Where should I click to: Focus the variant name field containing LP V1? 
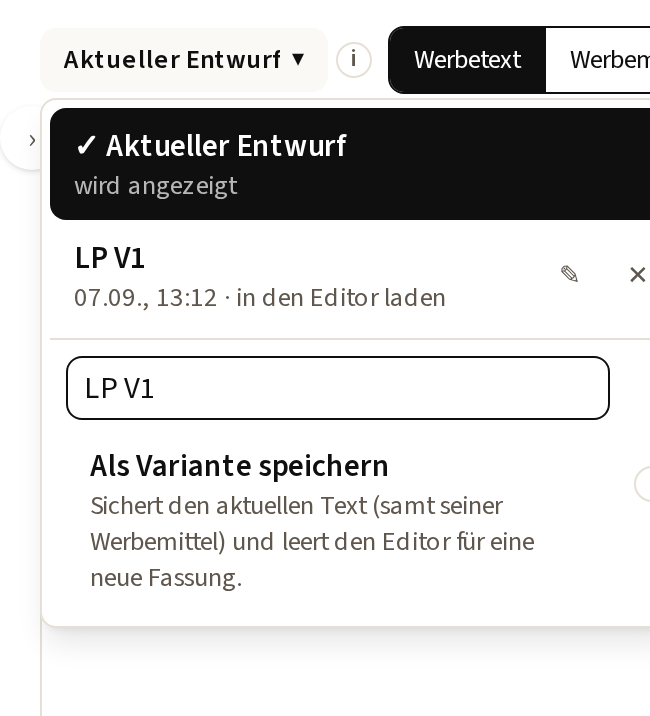click(x=338, y=388)
